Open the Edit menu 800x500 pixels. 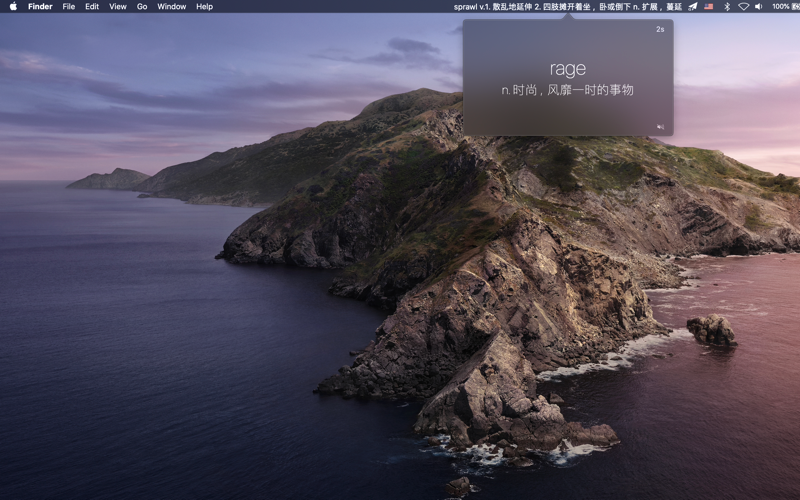[x=92, y=7]
